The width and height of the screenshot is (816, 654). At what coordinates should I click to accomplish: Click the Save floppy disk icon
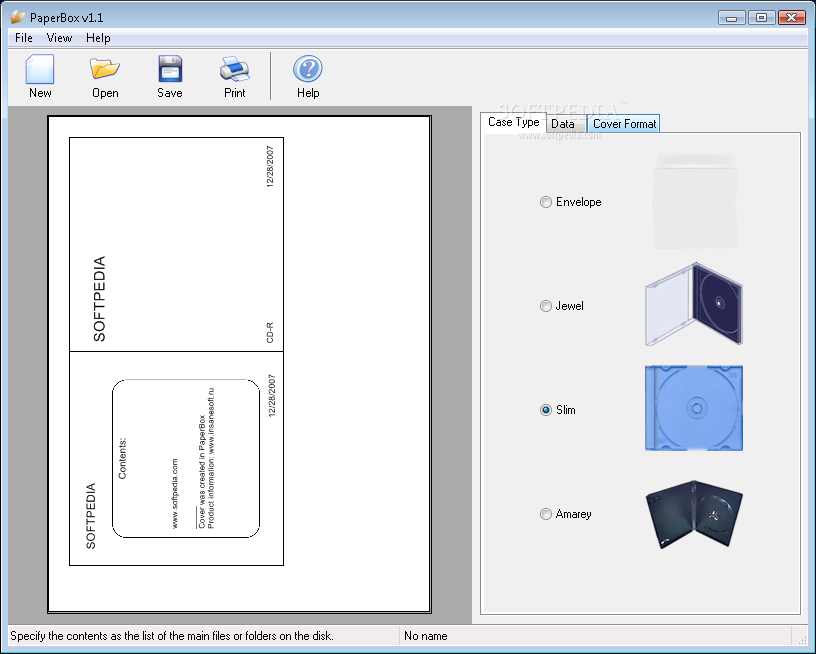170,69
